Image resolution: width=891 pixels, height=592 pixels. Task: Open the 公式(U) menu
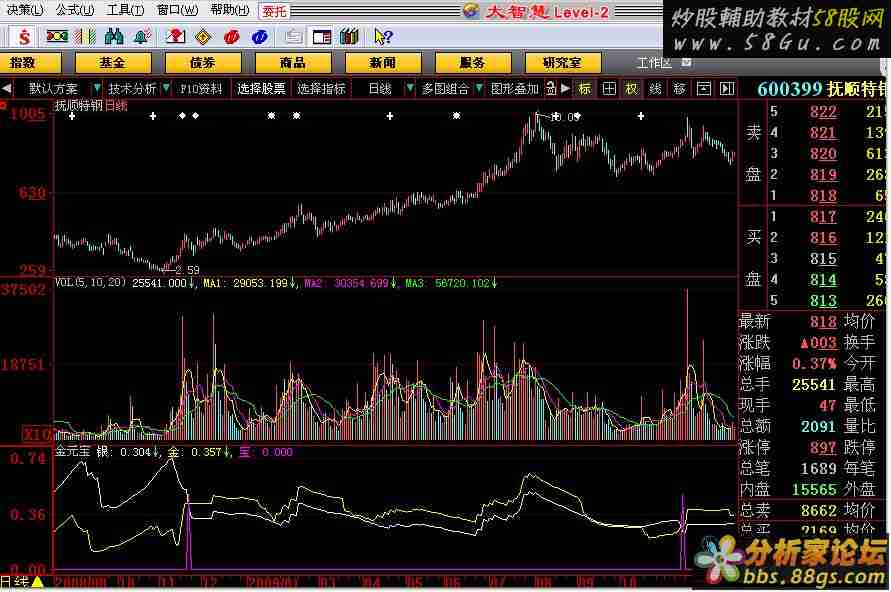[74, 10]
